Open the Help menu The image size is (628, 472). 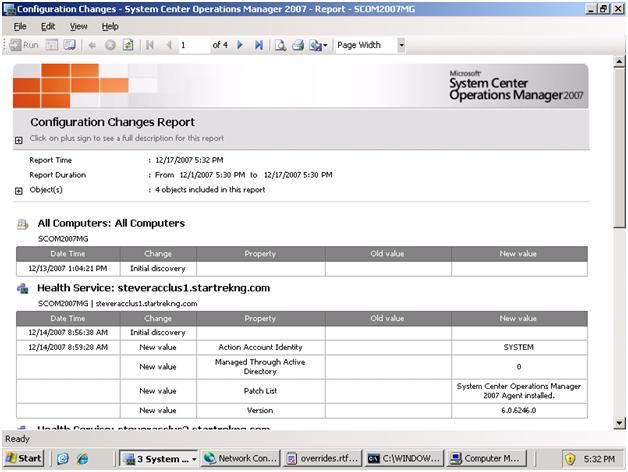pyautogui.click(x=110, y=26)
